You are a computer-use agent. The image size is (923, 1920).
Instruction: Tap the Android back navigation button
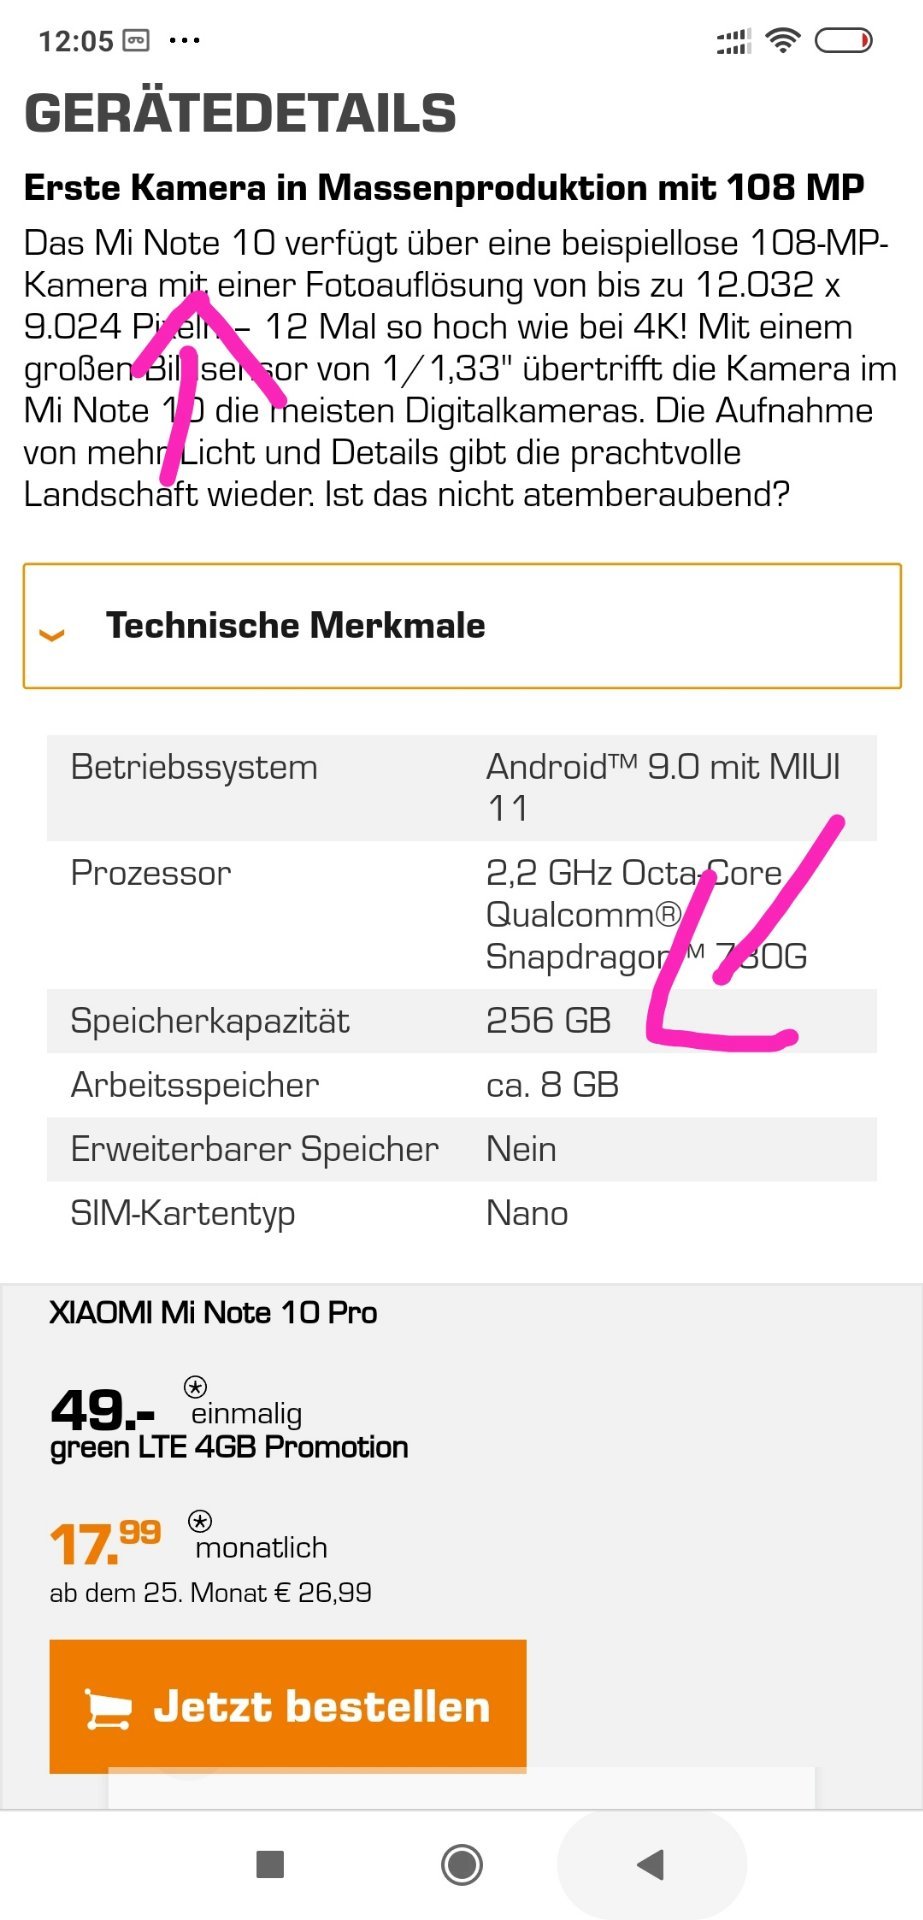[651, 1864]
